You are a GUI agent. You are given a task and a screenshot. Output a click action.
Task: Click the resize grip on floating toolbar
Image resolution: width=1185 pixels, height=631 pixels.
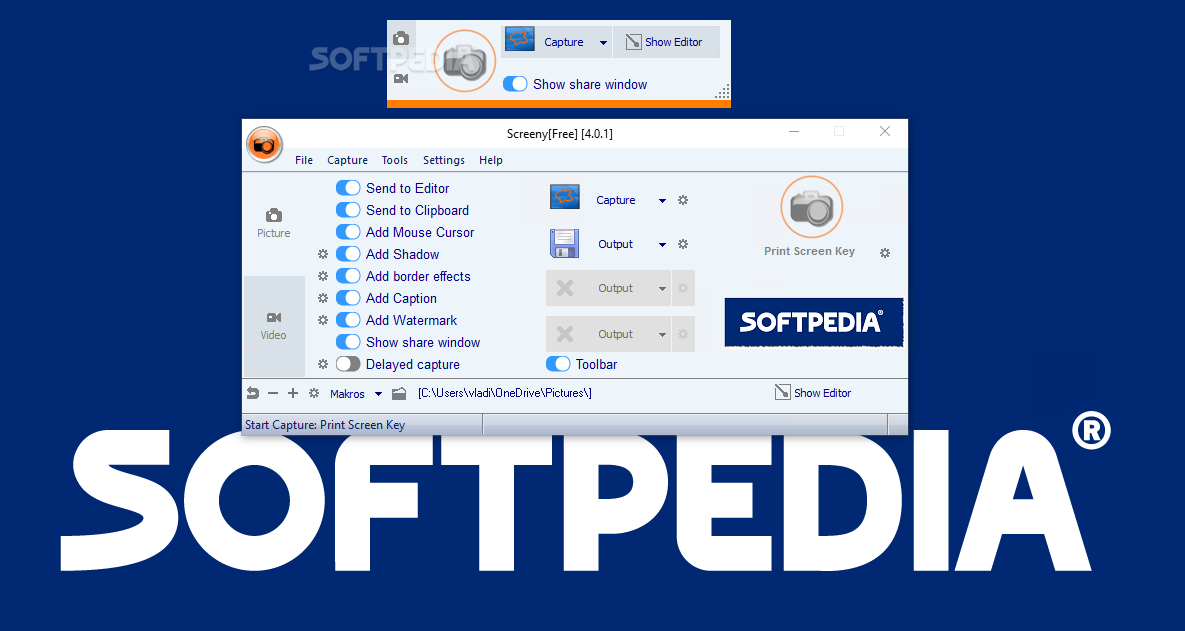click(722, 92)
